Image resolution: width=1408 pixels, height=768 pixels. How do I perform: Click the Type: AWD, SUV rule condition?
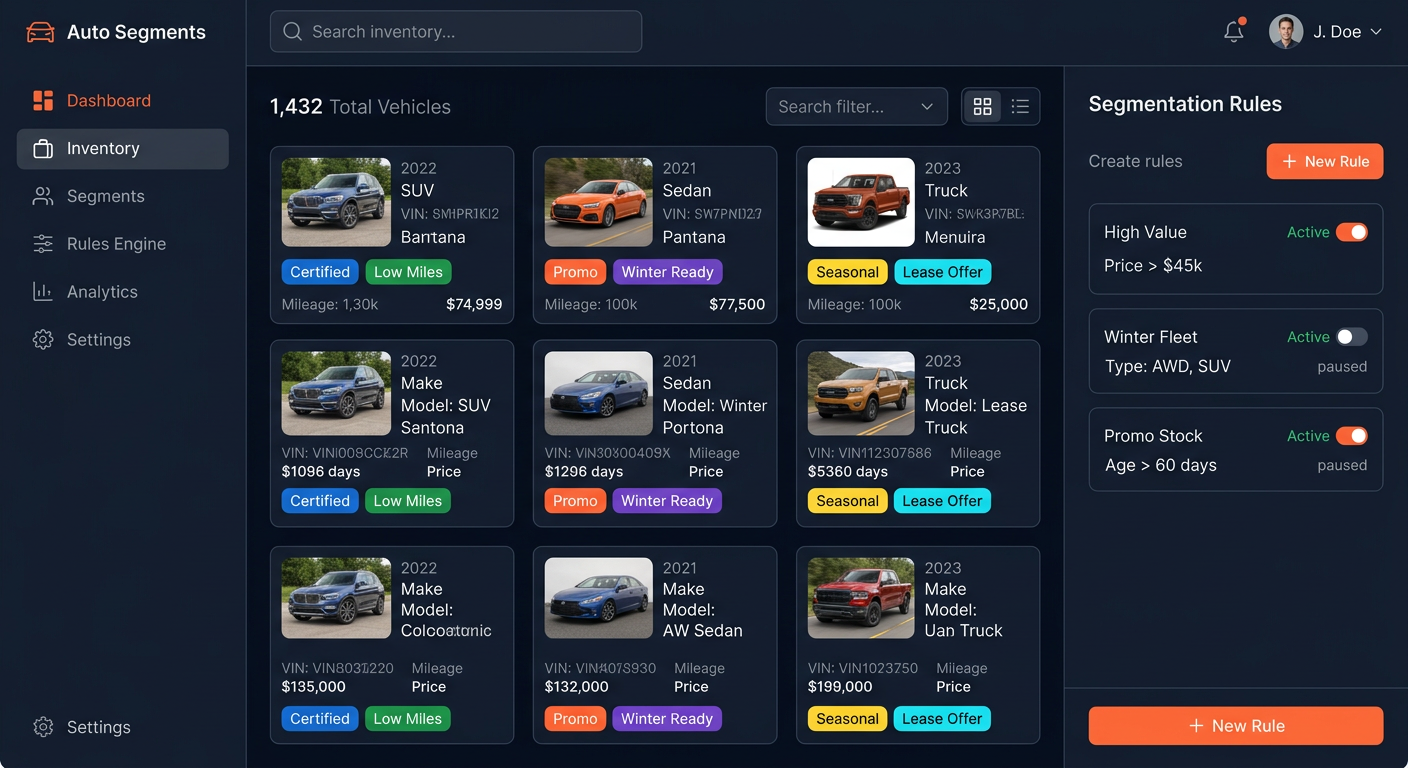[x=1167, y=366]
